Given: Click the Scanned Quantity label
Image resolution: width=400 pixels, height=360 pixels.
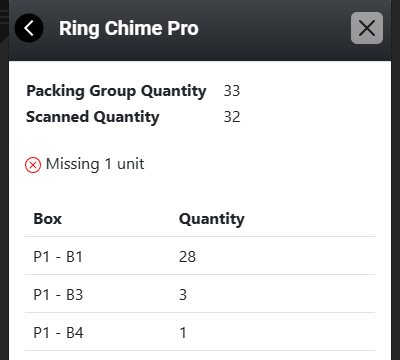Looking at the screenshot, I should (x=93, y=117).
